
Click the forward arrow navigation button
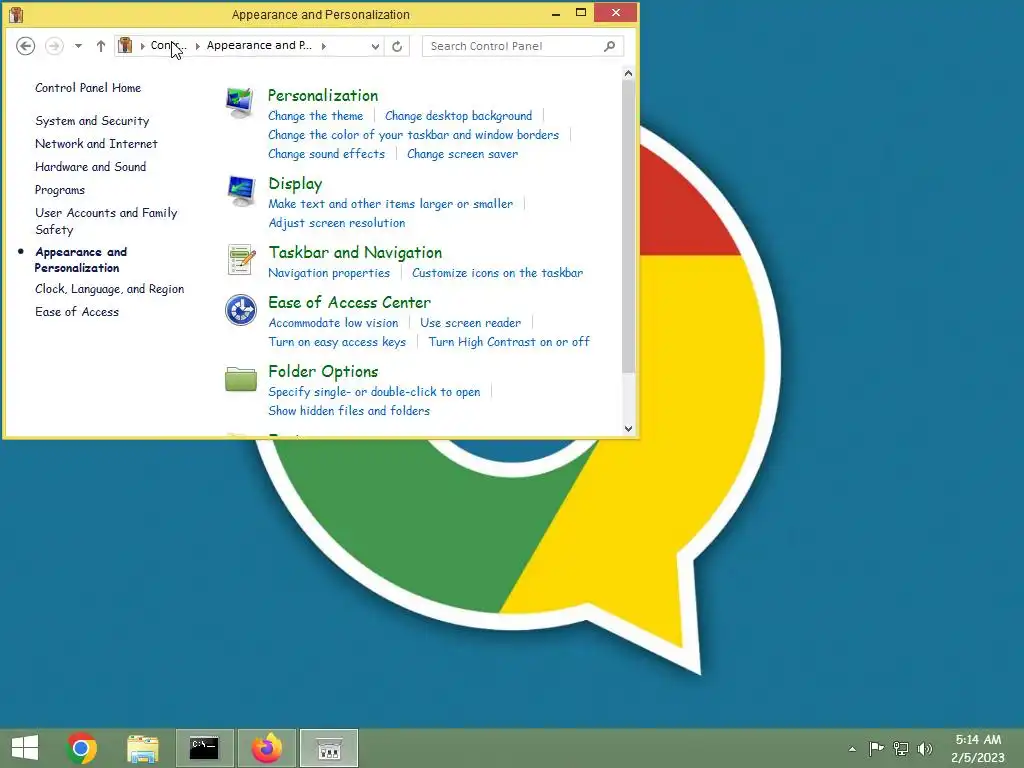pyautogui.click(x=54, y=46)
